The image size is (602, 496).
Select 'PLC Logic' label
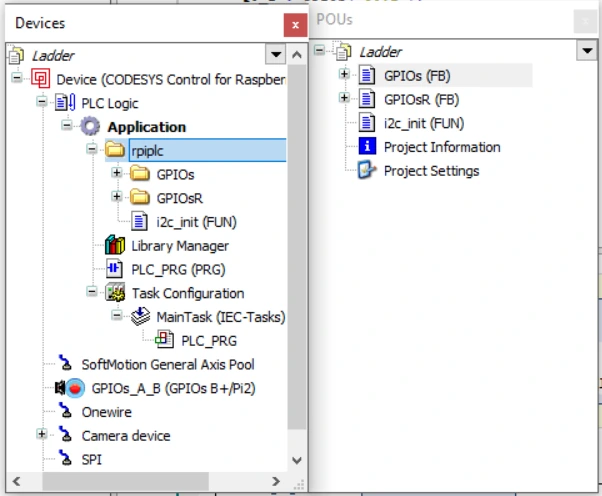click(110, 103)
